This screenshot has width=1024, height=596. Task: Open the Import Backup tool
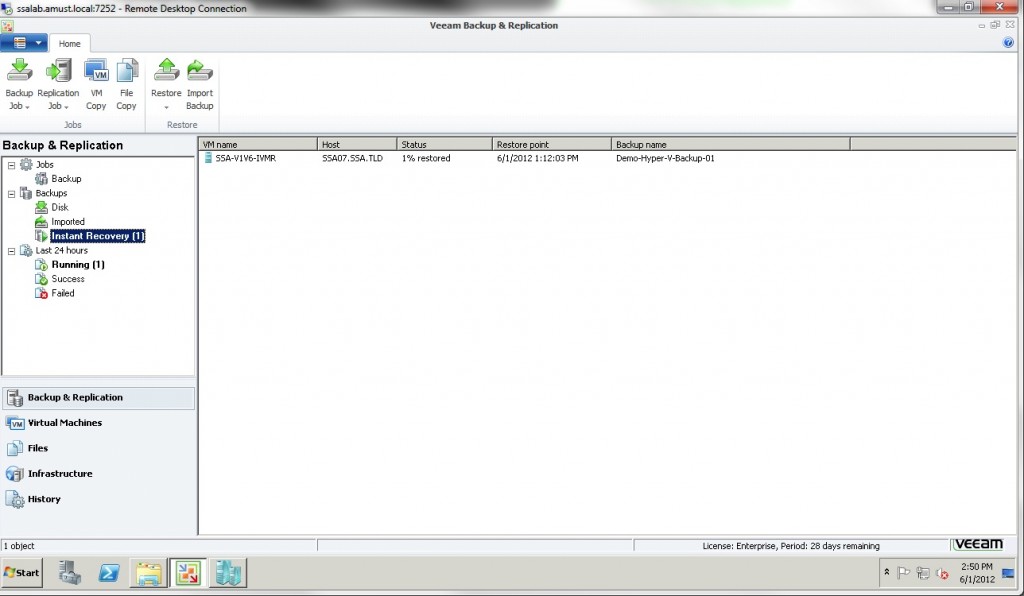200,84
